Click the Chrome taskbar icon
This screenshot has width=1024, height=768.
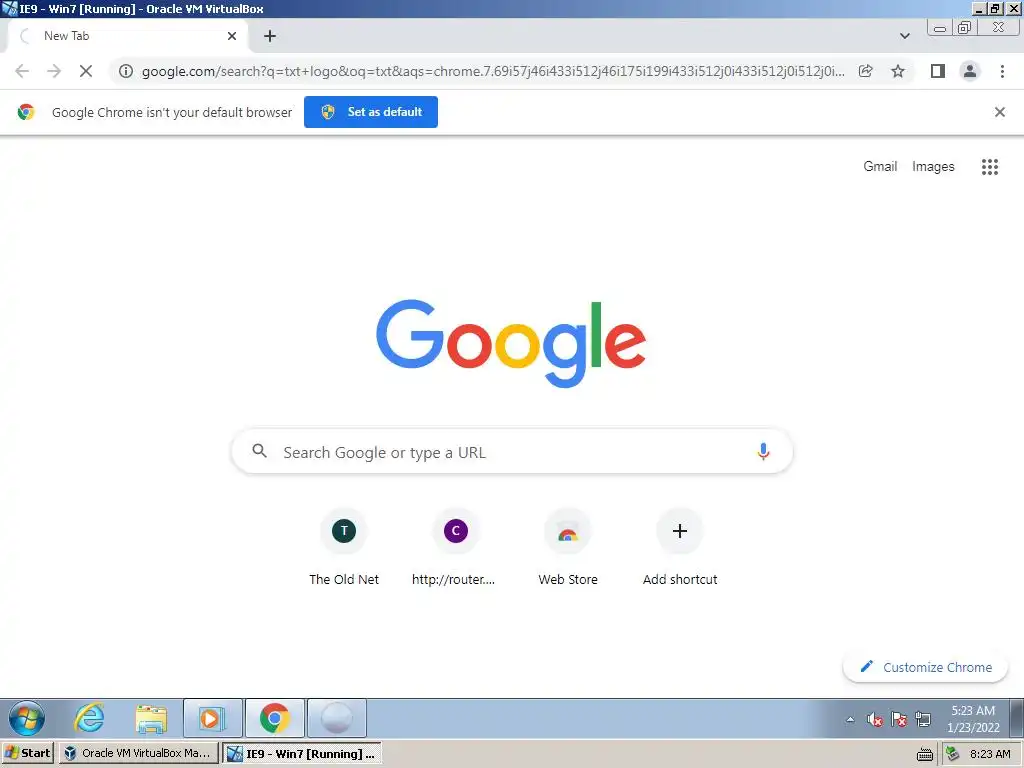click(x=274, y=718)
